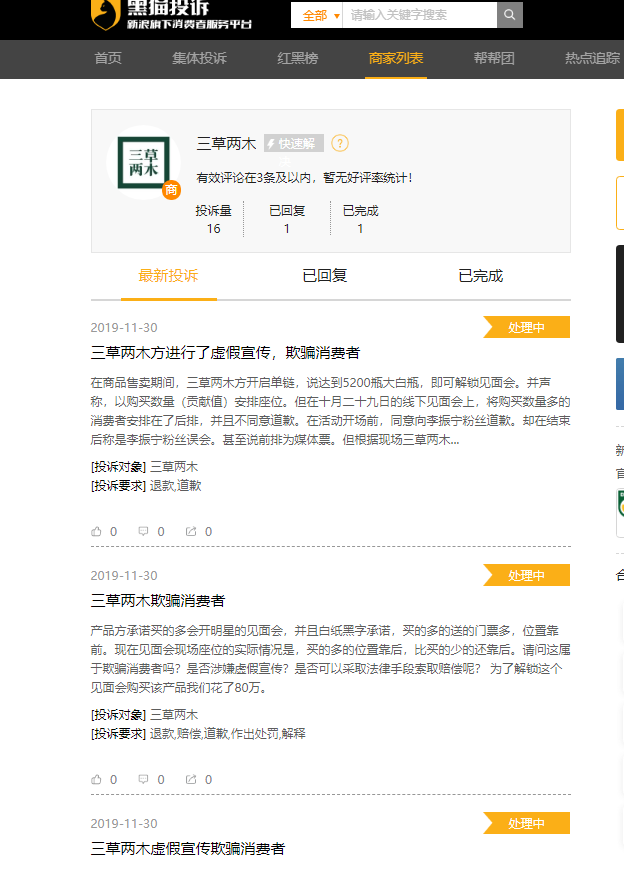The height and width of the screenshot is (872, 624).
Task: Click the search keyword input field
Action: point(418,15)
